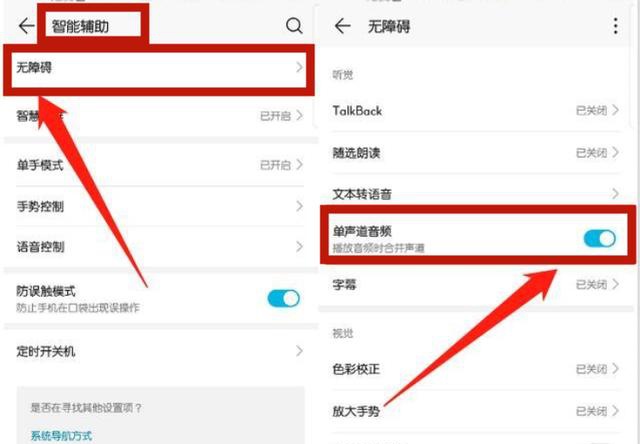This screenshot has width=640, height=444.
Task: Open the 无障碍 entry
Action: (x=159, y=68)
